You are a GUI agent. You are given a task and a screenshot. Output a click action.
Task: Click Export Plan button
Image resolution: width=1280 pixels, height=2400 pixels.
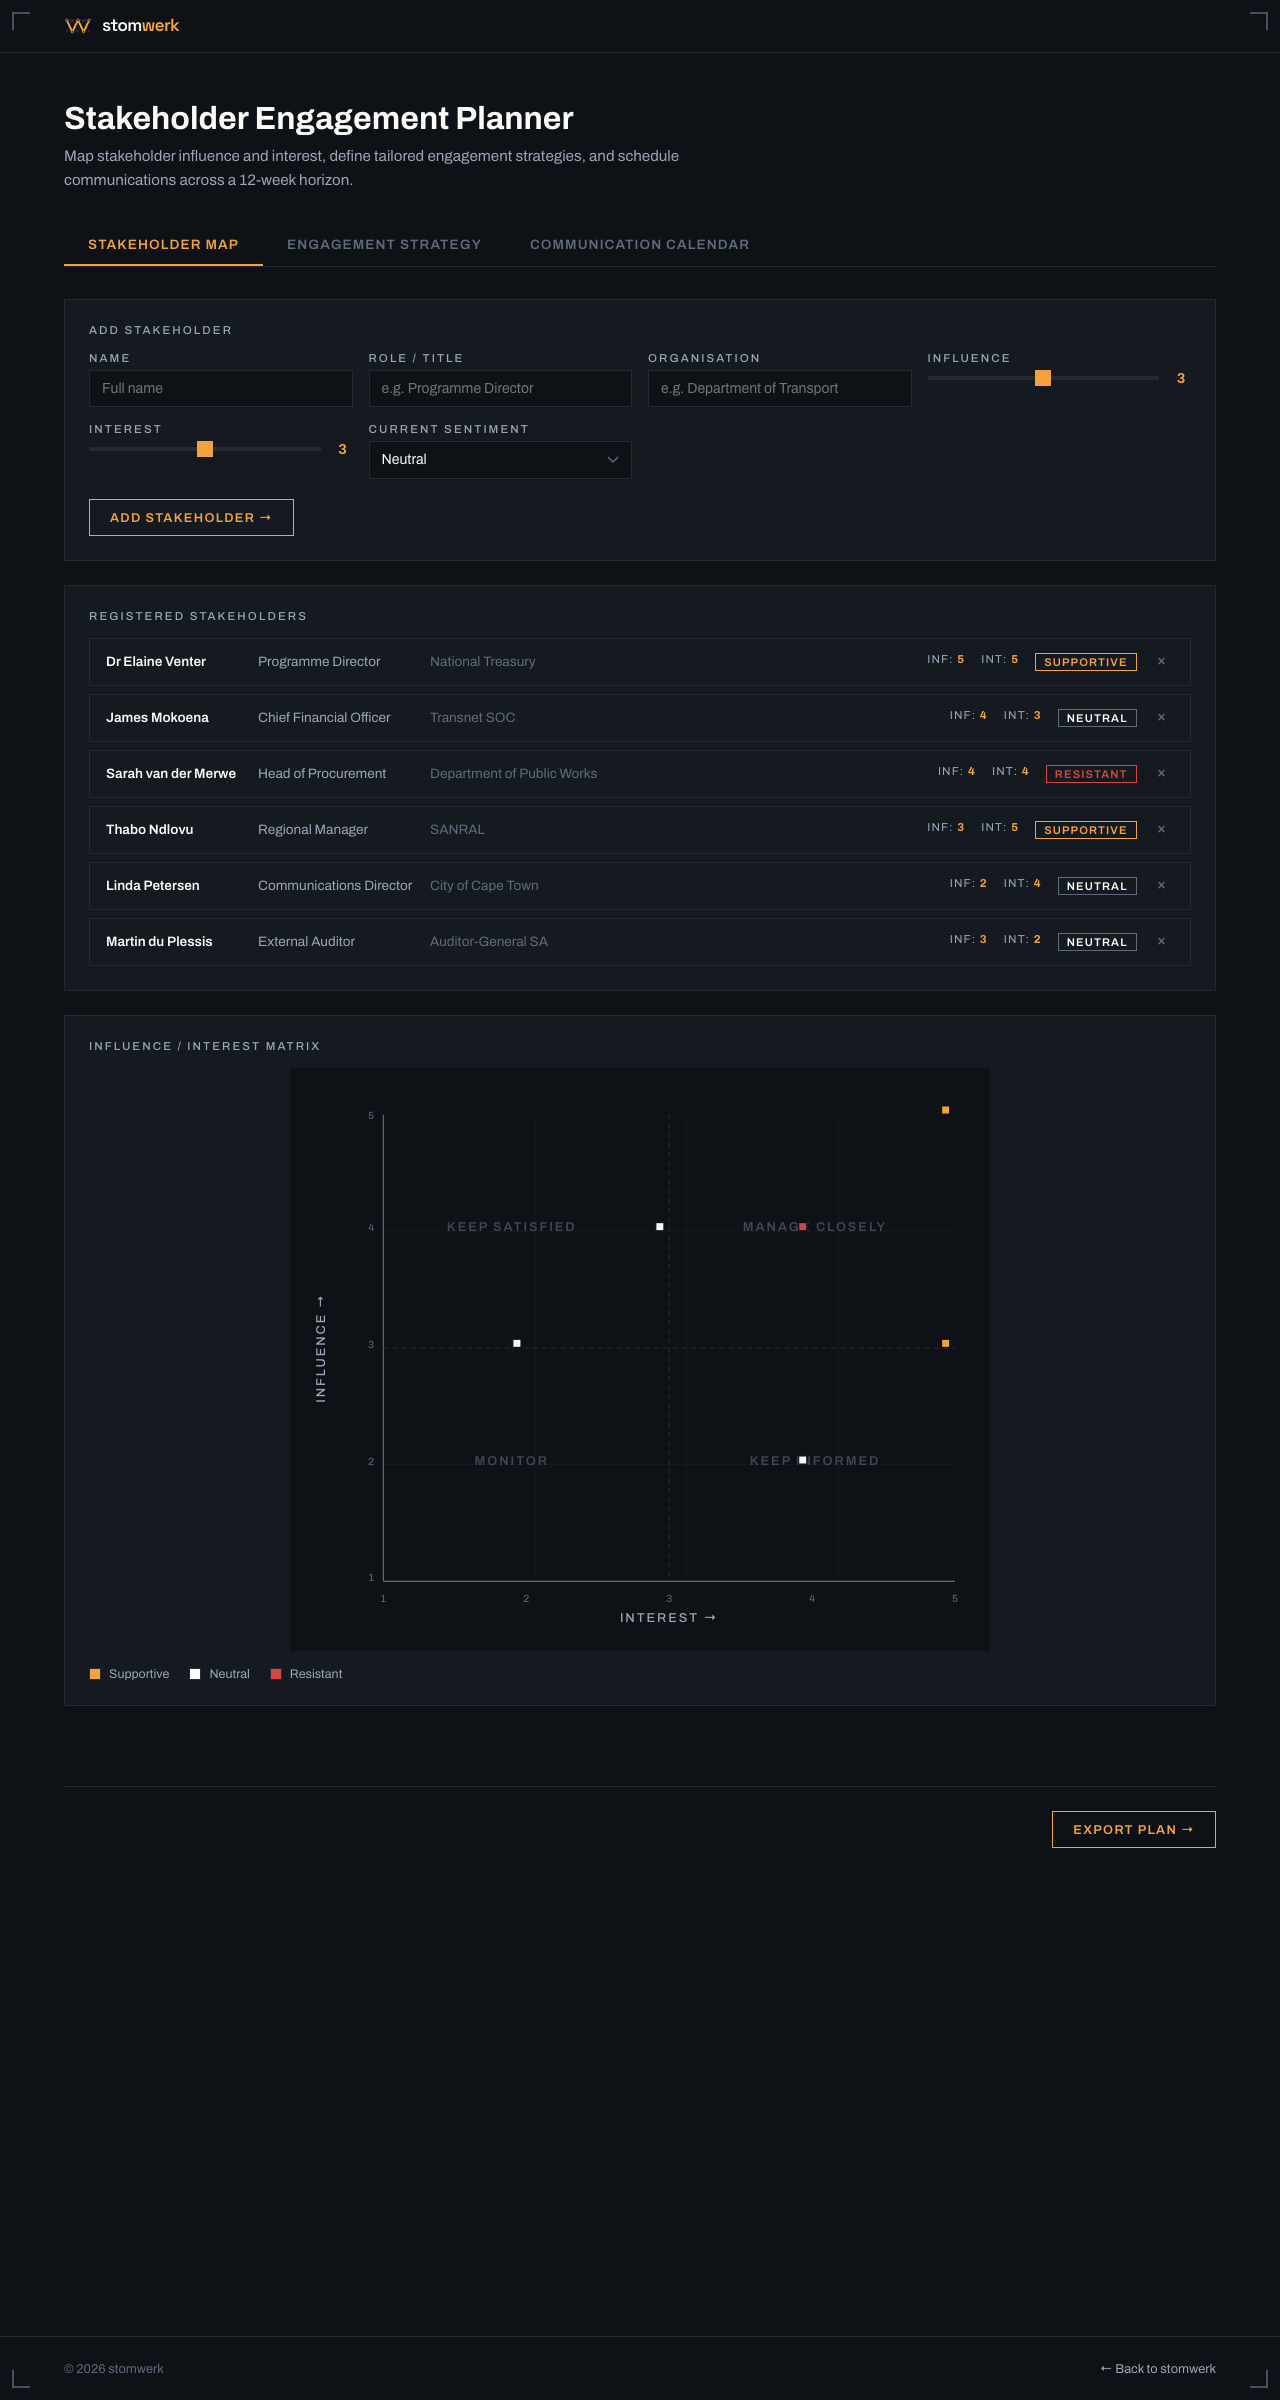click(x=1134, y=1830)
